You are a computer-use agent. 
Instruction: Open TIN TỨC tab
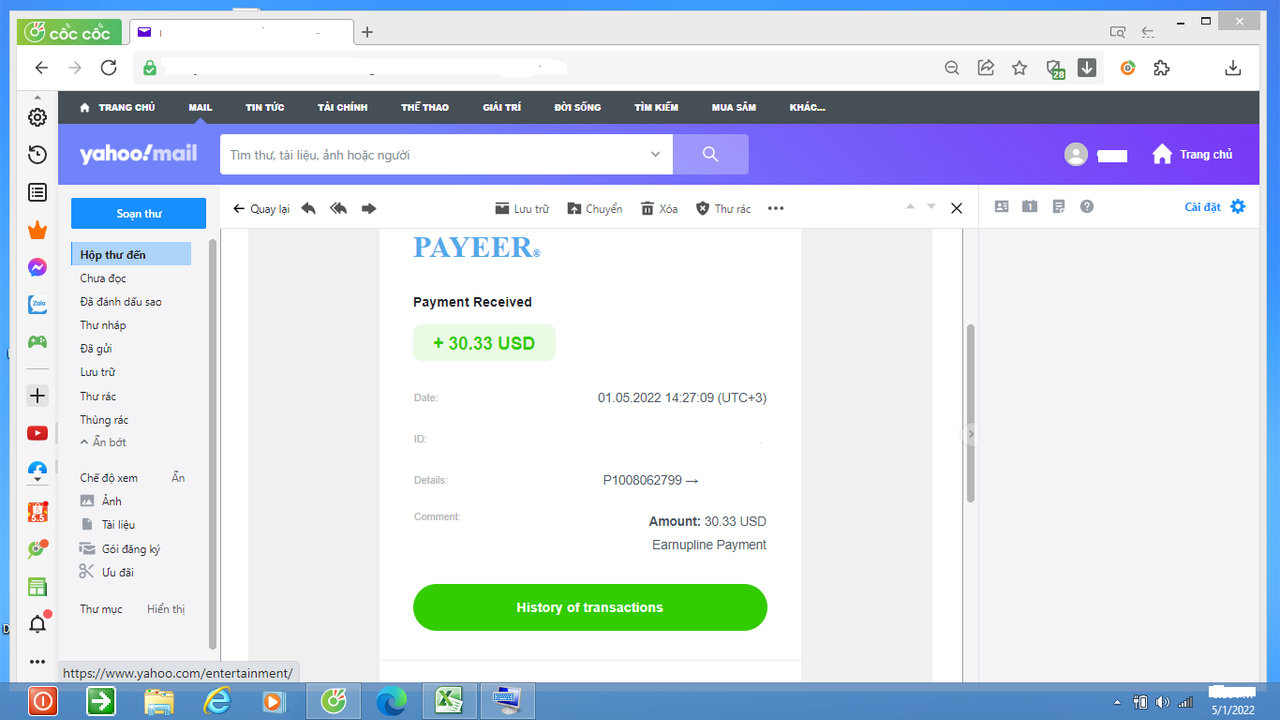(265, 107)
